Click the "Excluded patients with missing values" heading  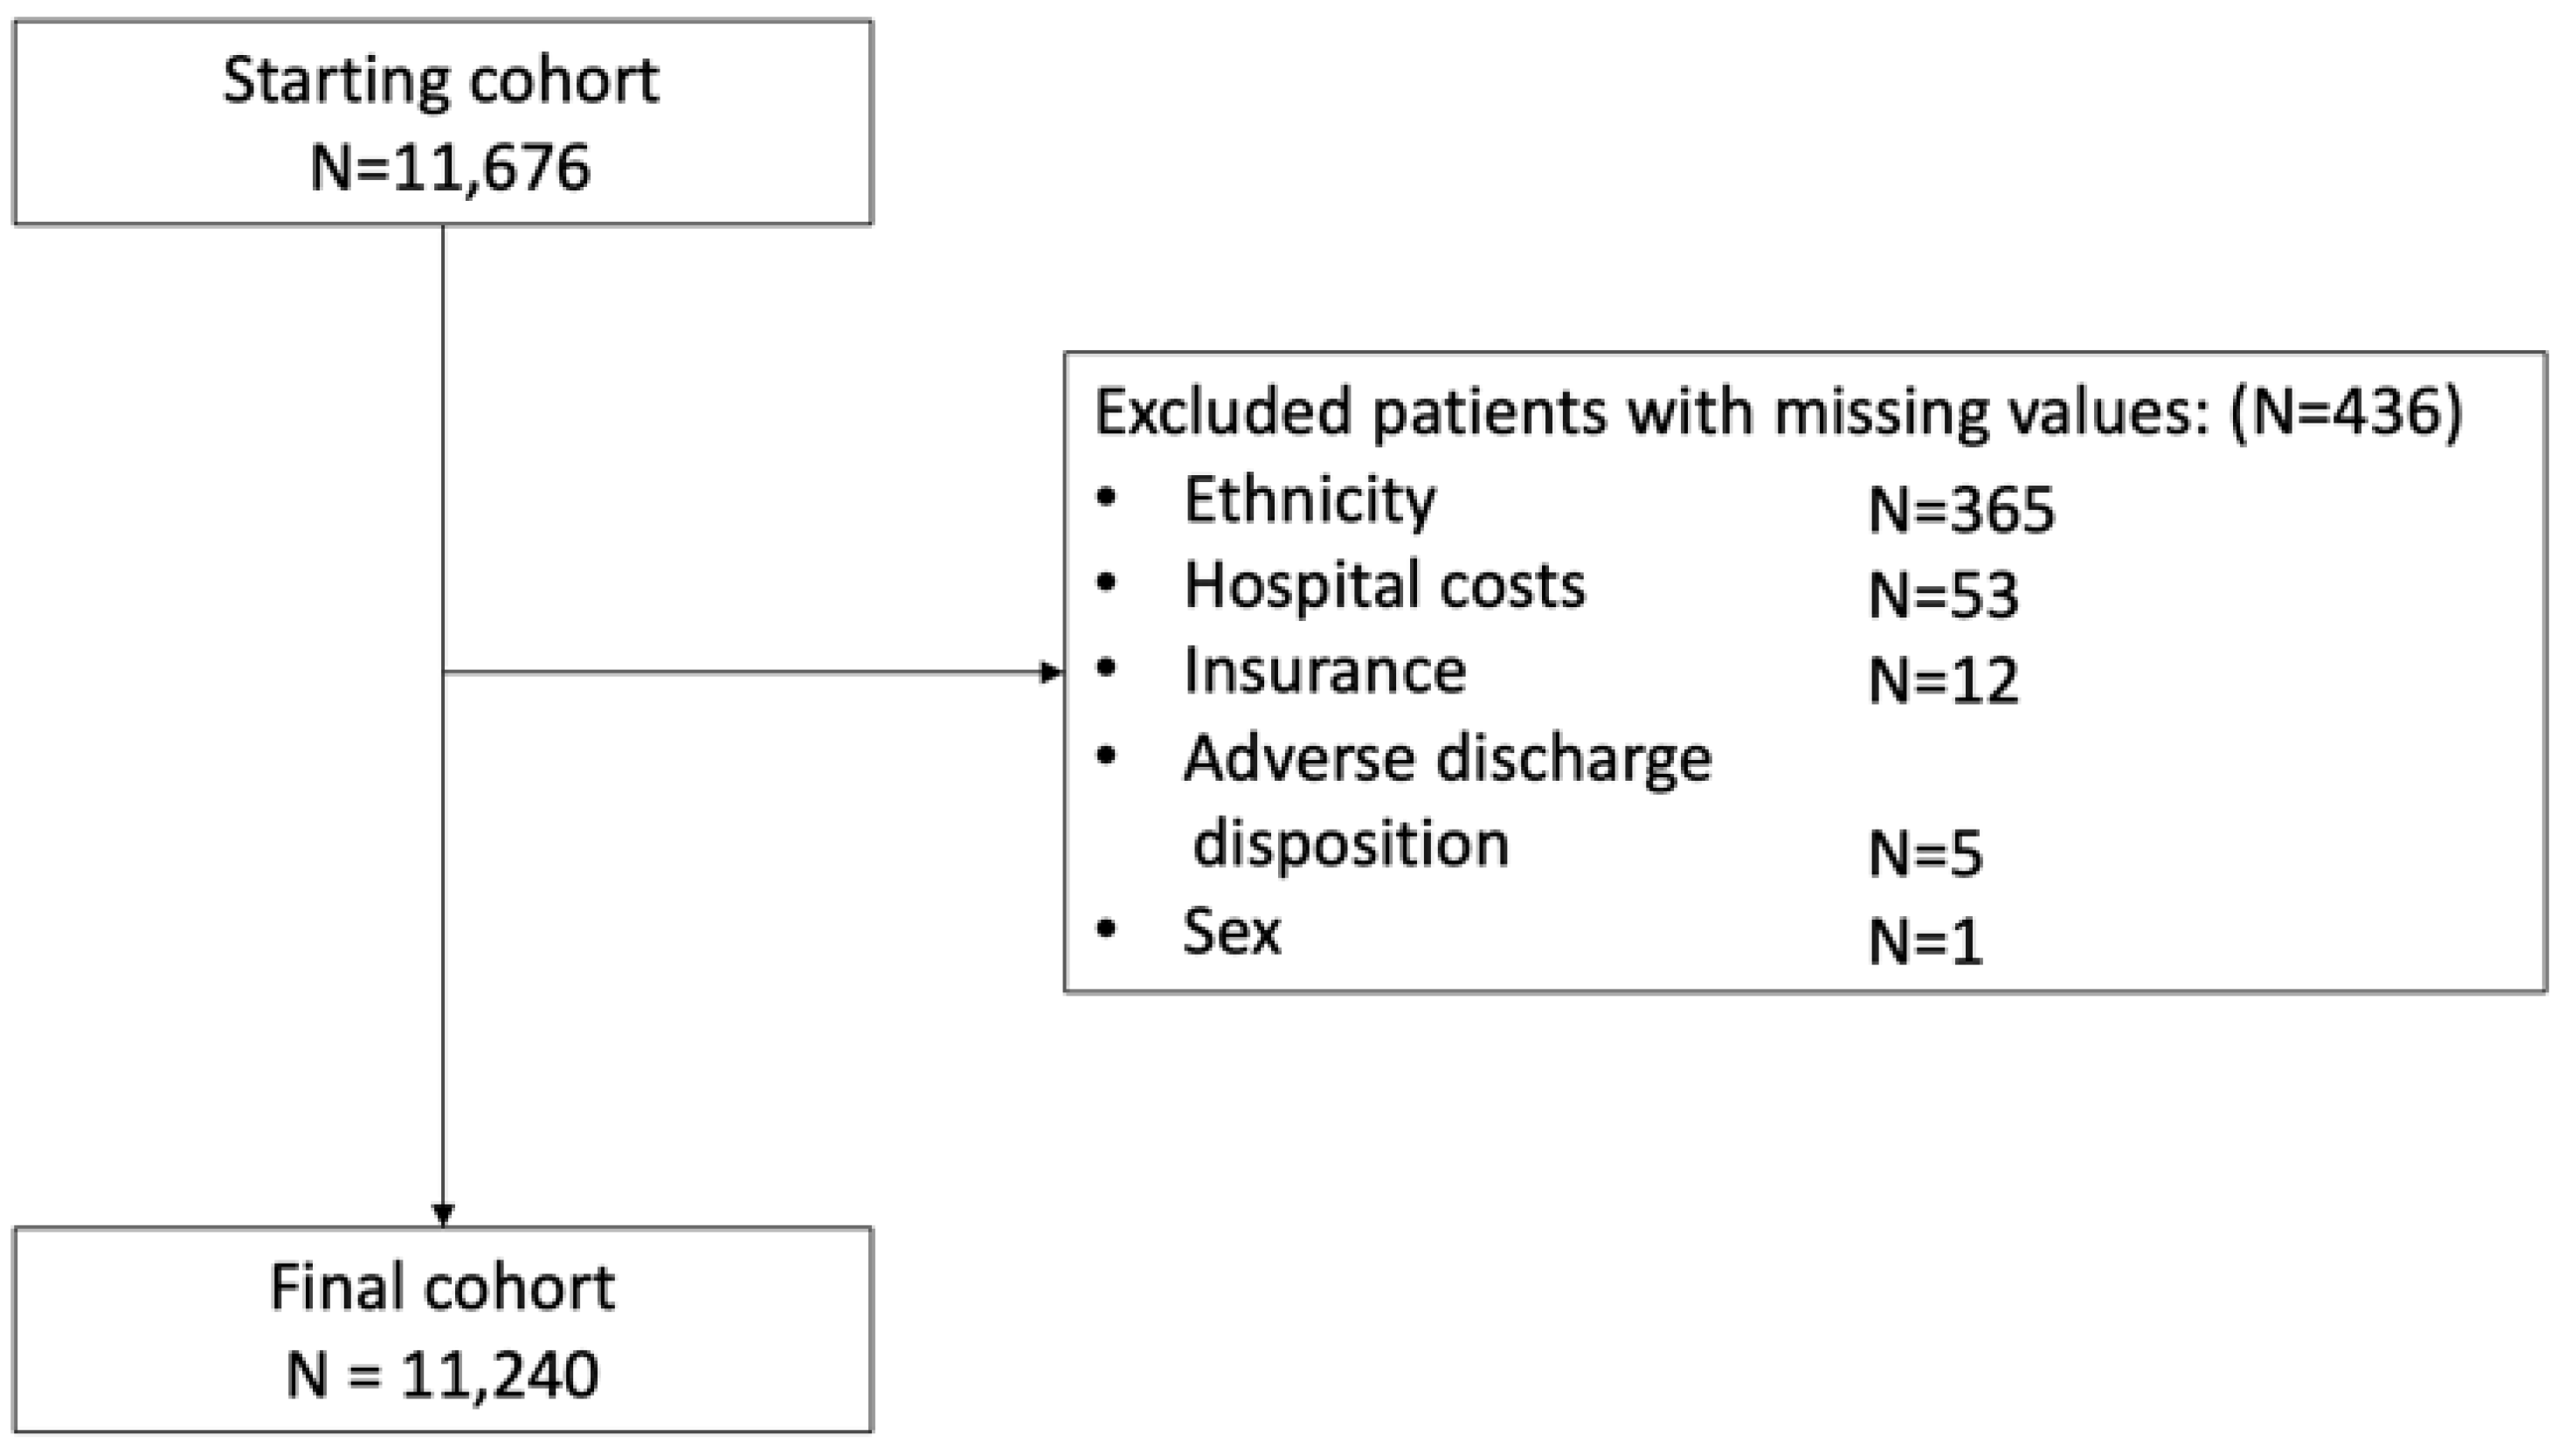click(1650, 411)
